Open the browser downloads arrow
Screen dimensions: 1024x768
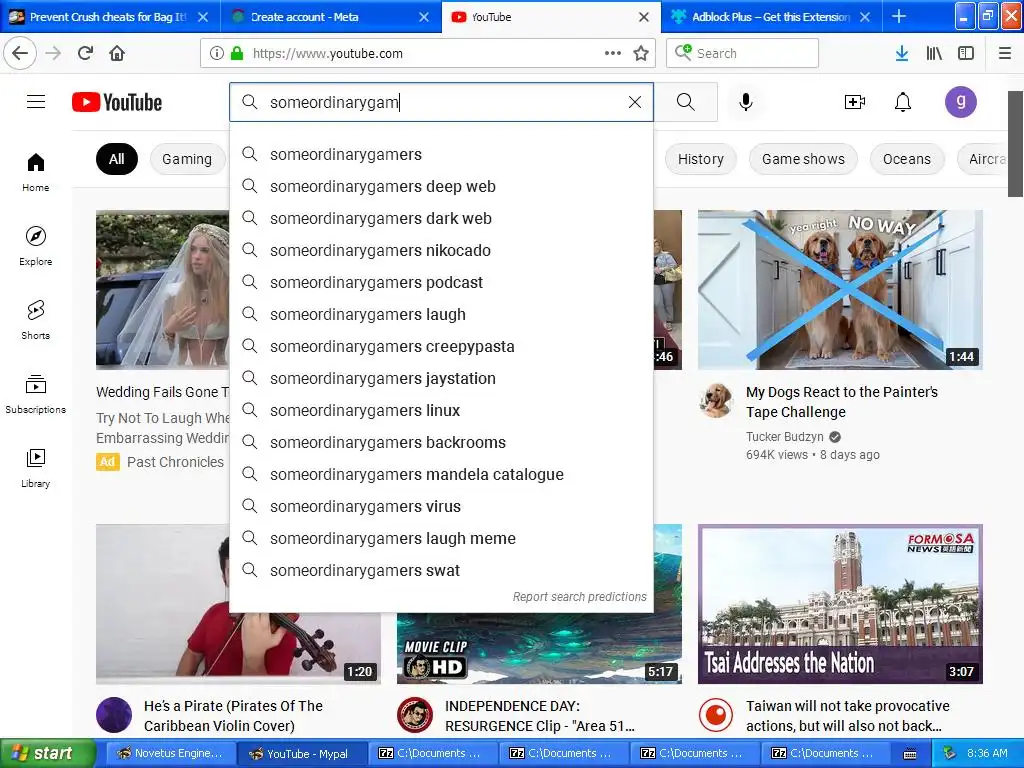(902, 53)
